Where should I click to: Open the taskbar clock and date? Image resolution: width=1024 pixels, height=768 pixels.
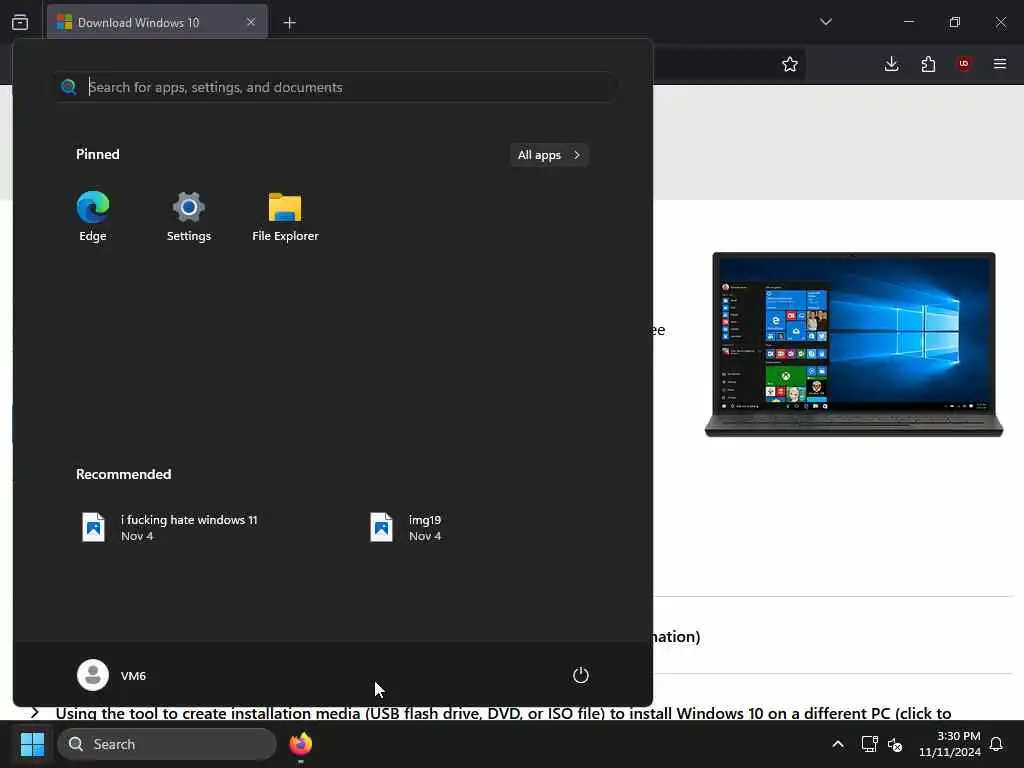(x=950, y=744)
